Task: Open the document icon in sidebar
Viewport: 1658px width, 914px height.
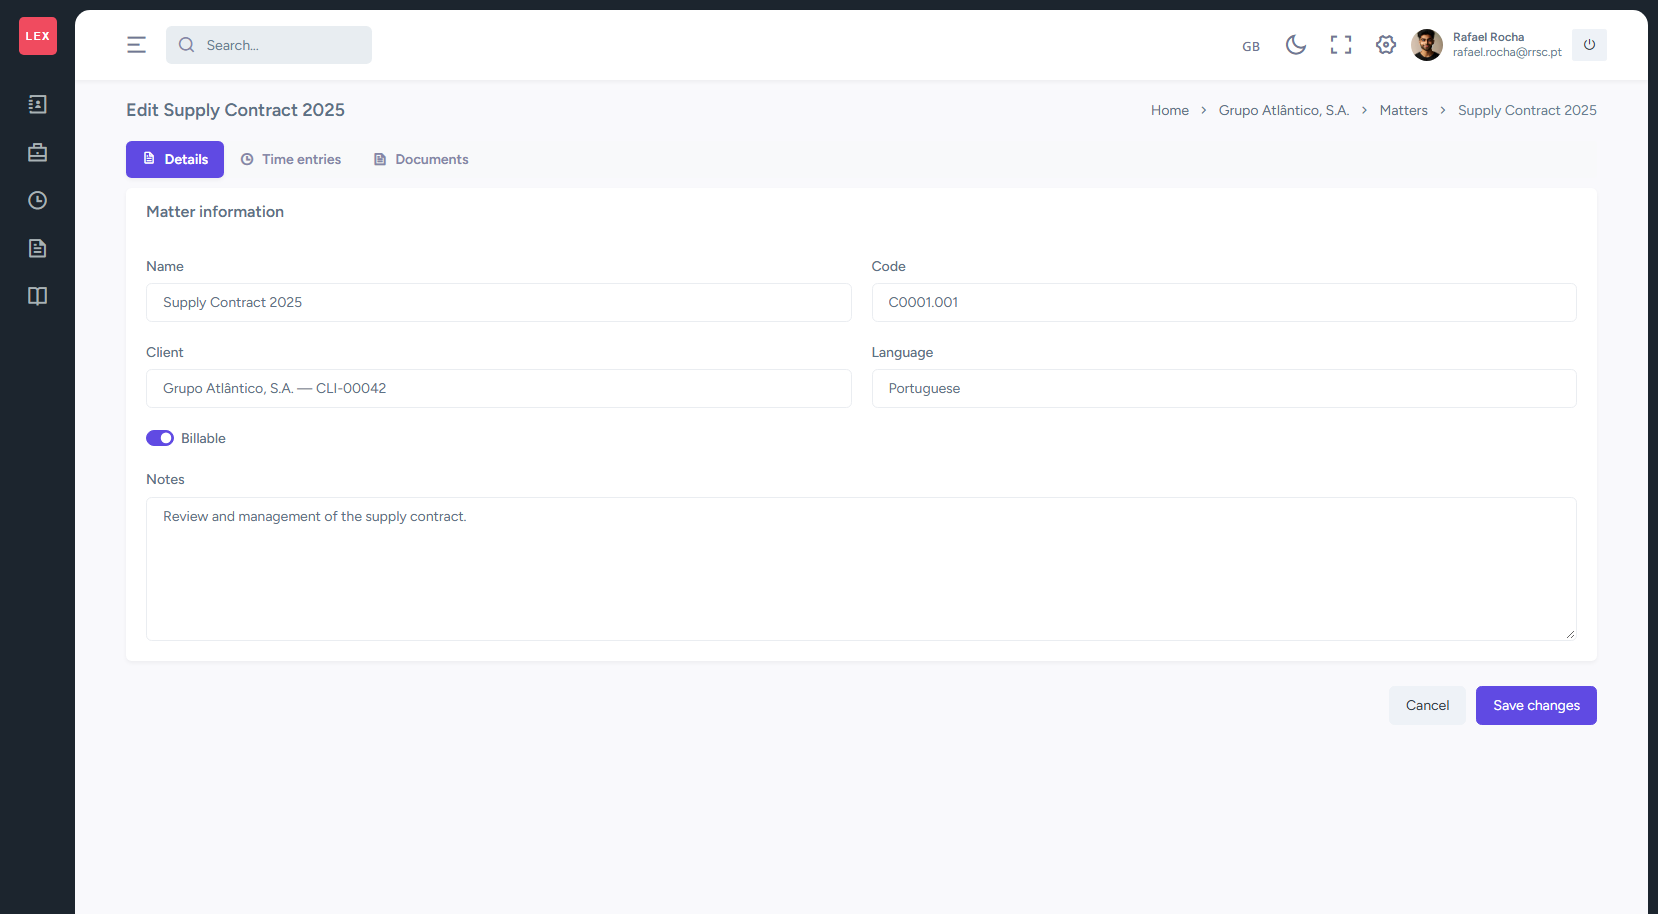Action: pos(37,248)
